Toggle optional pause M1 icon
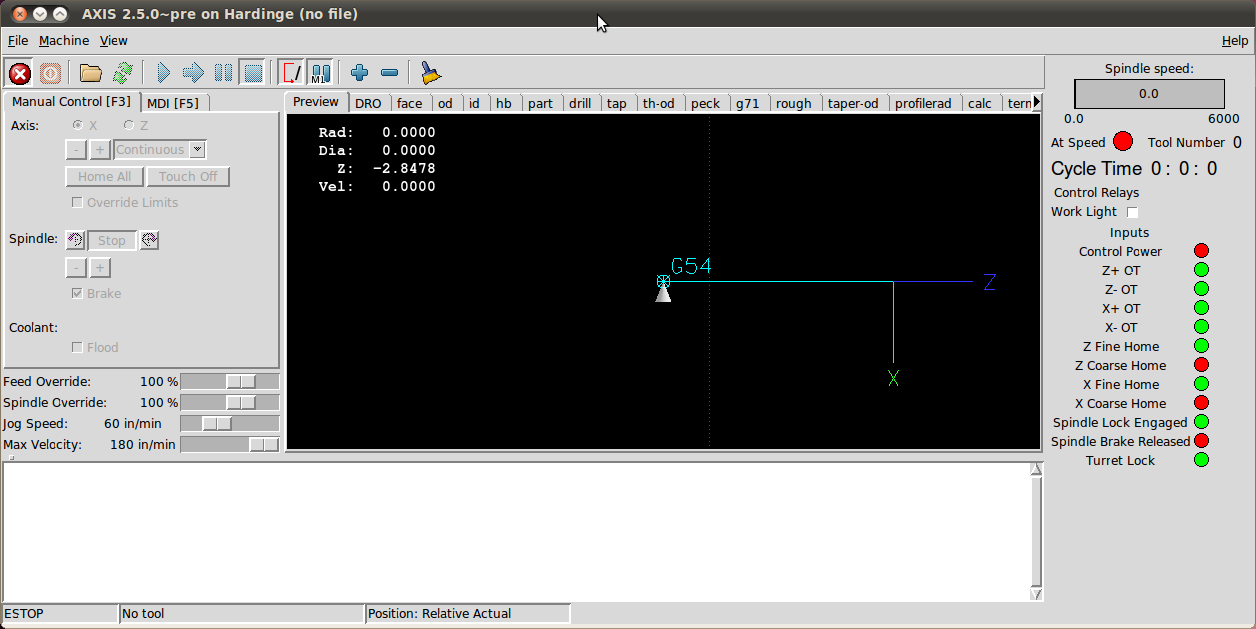 [x=320, y=73]
